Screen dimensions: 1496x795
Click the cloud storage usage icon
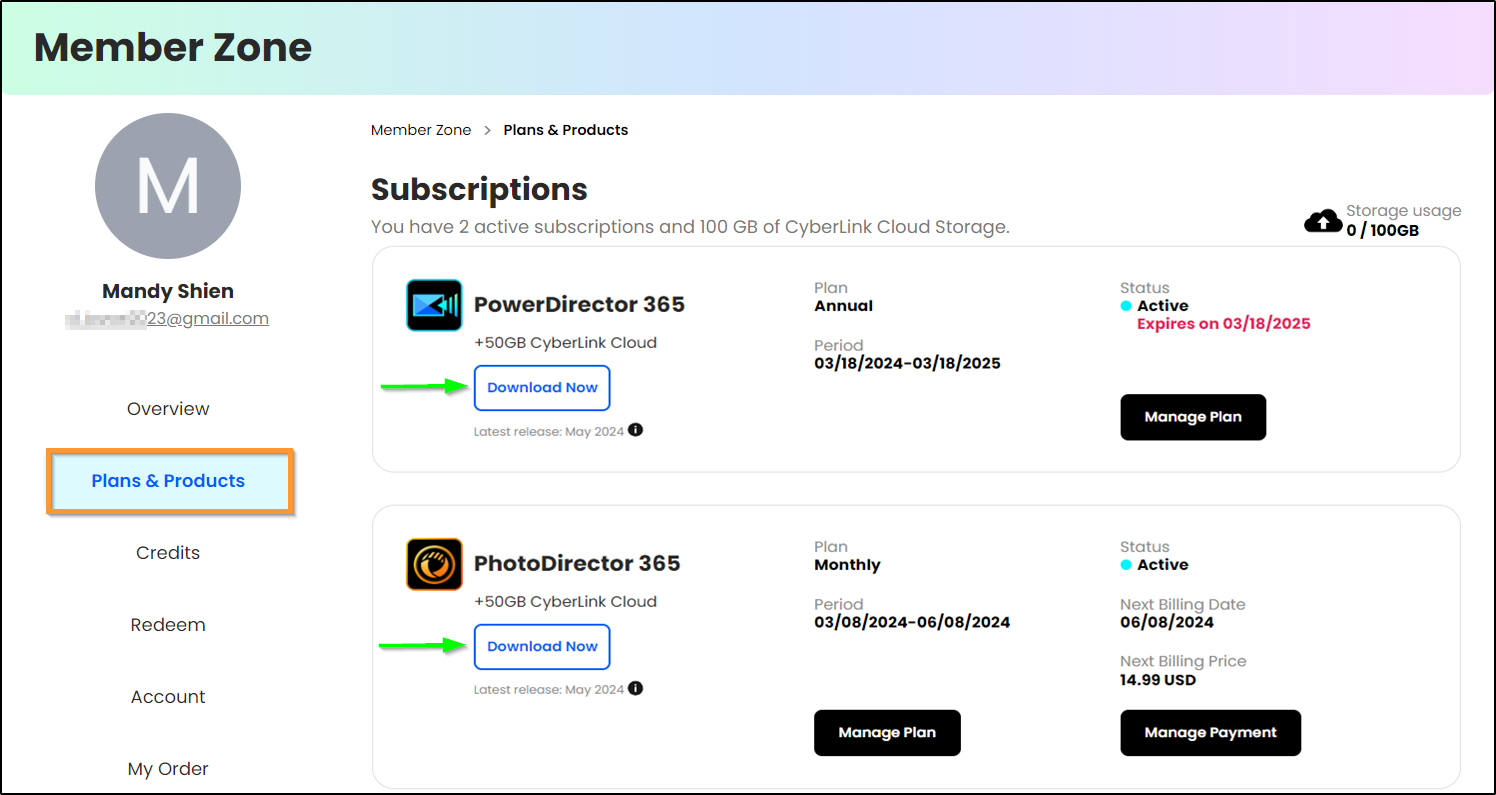coord(1323,221)
